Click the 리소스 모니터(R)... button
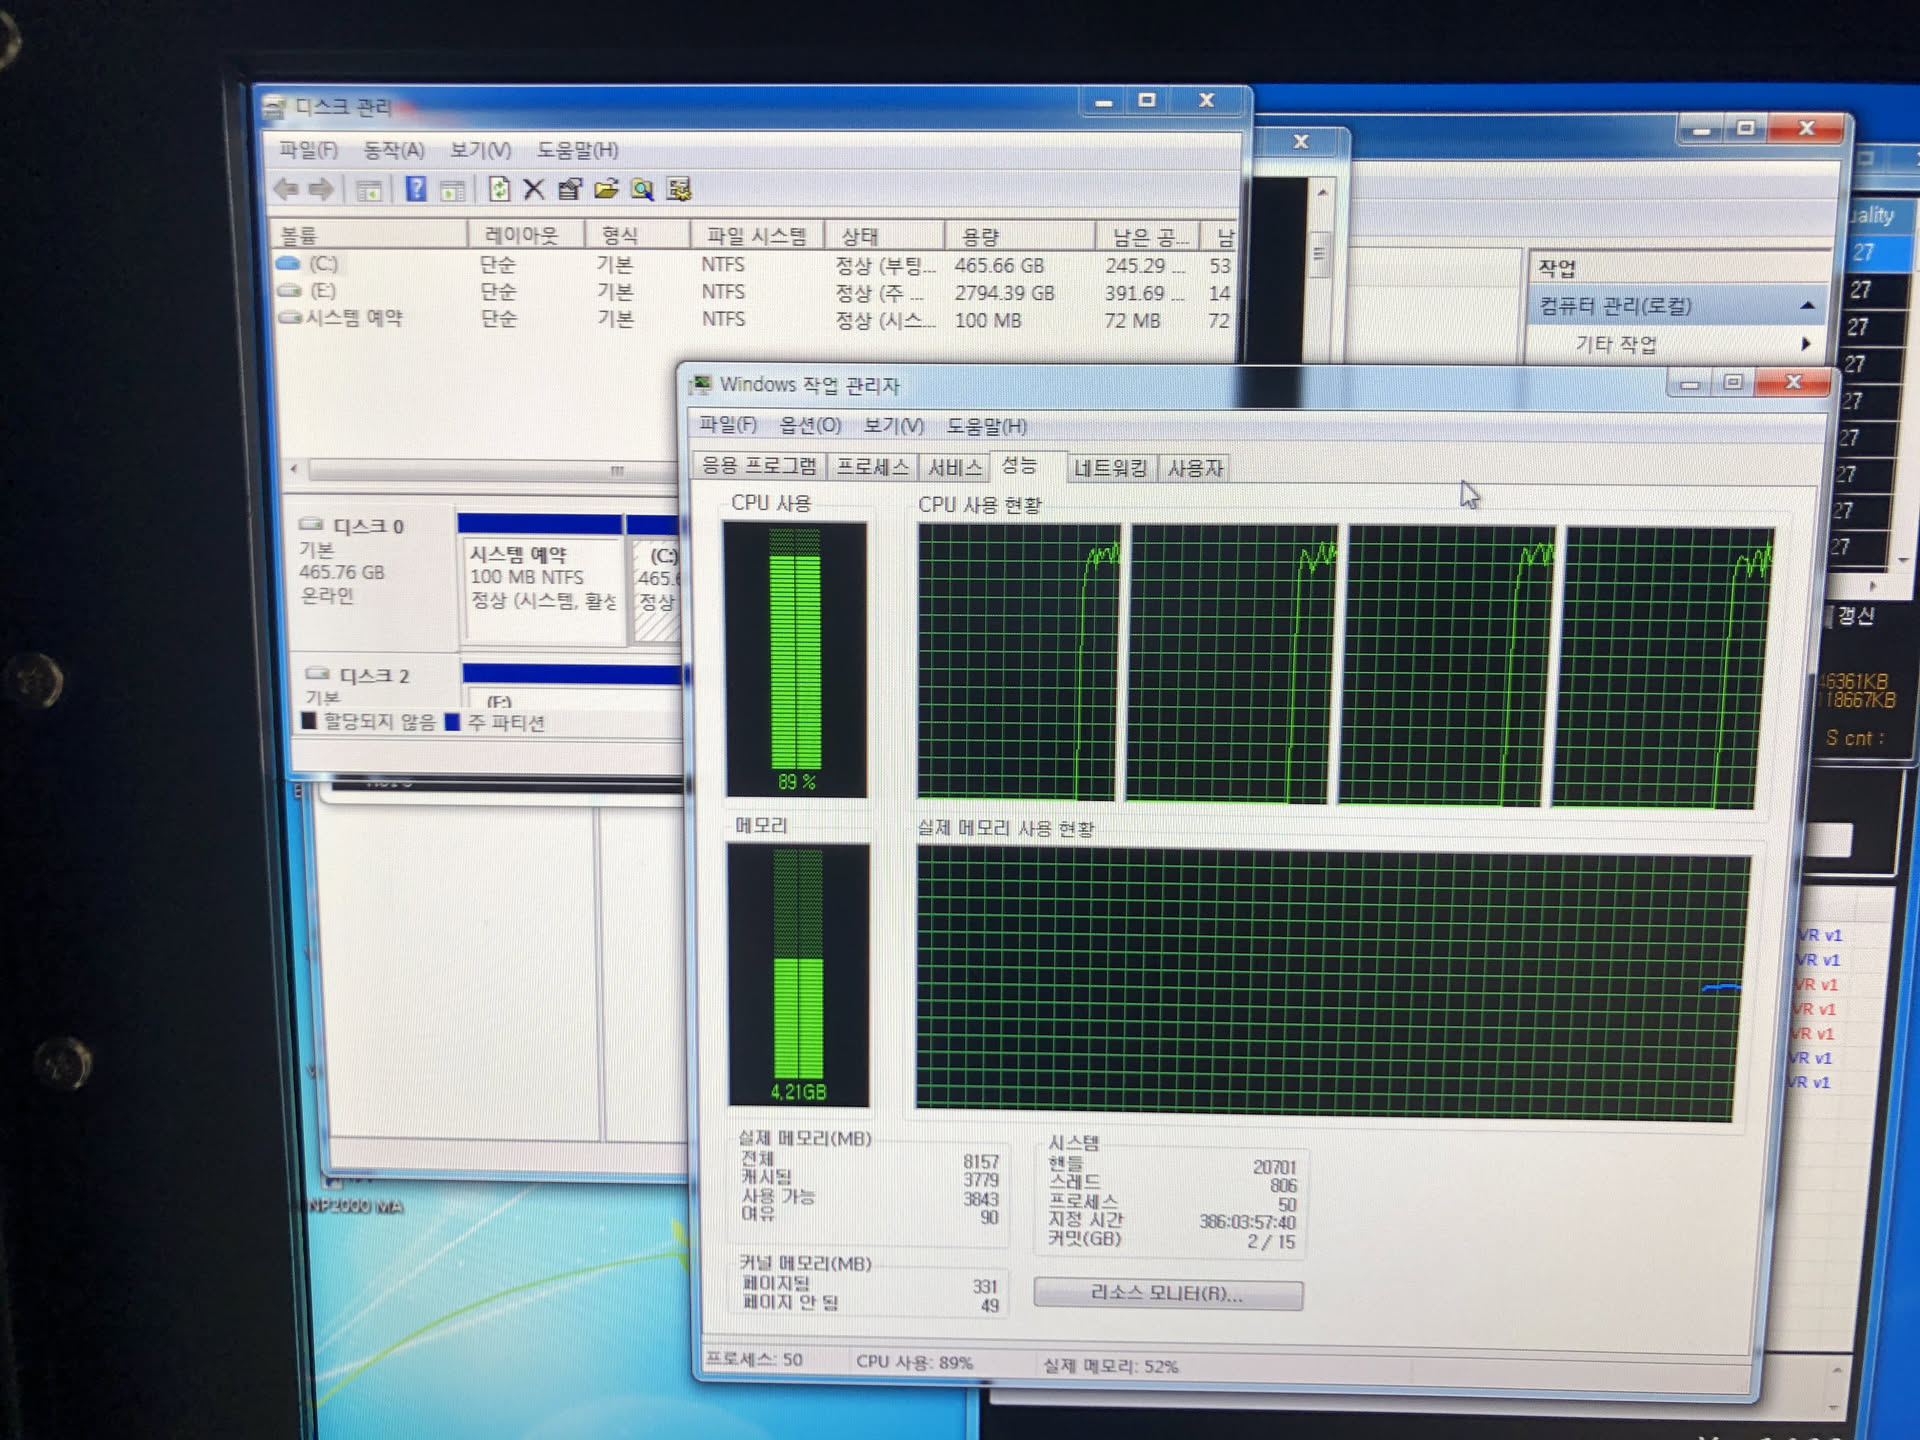Image resolution: width=1920 pixels, height=1440 pixels. click(x=1167, y=1294)
